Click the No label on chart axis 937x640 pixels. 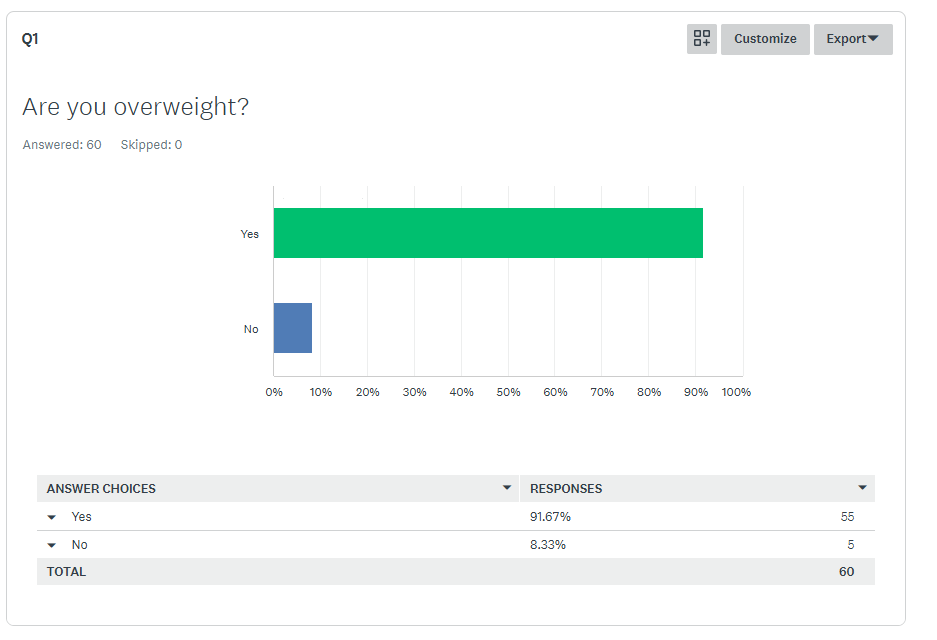click(x=251, y=329)
